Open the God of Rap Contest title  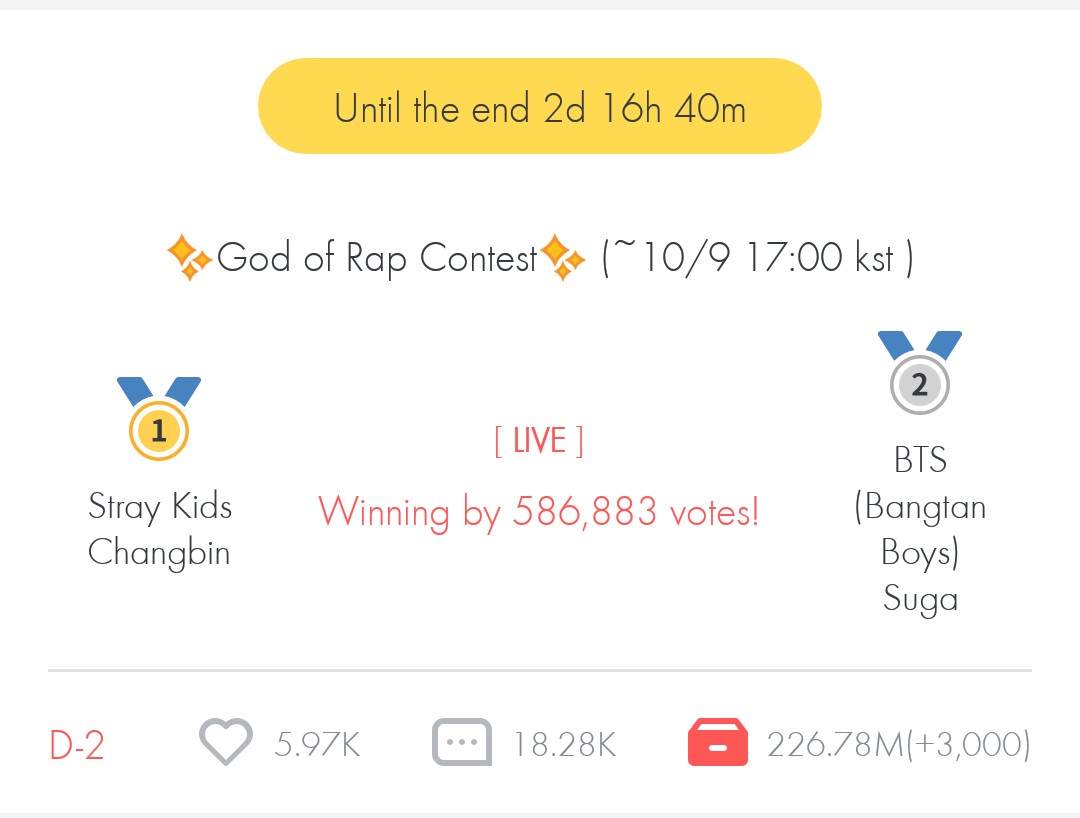tap(377, 259)
